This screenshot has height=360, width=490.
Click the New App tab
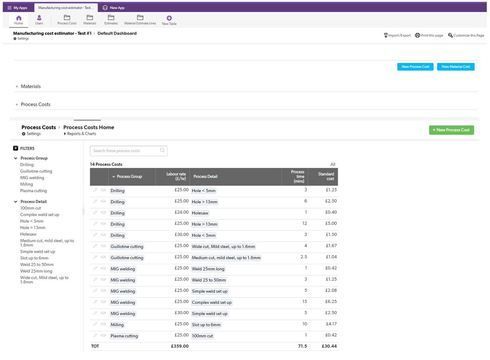[114, 7]
